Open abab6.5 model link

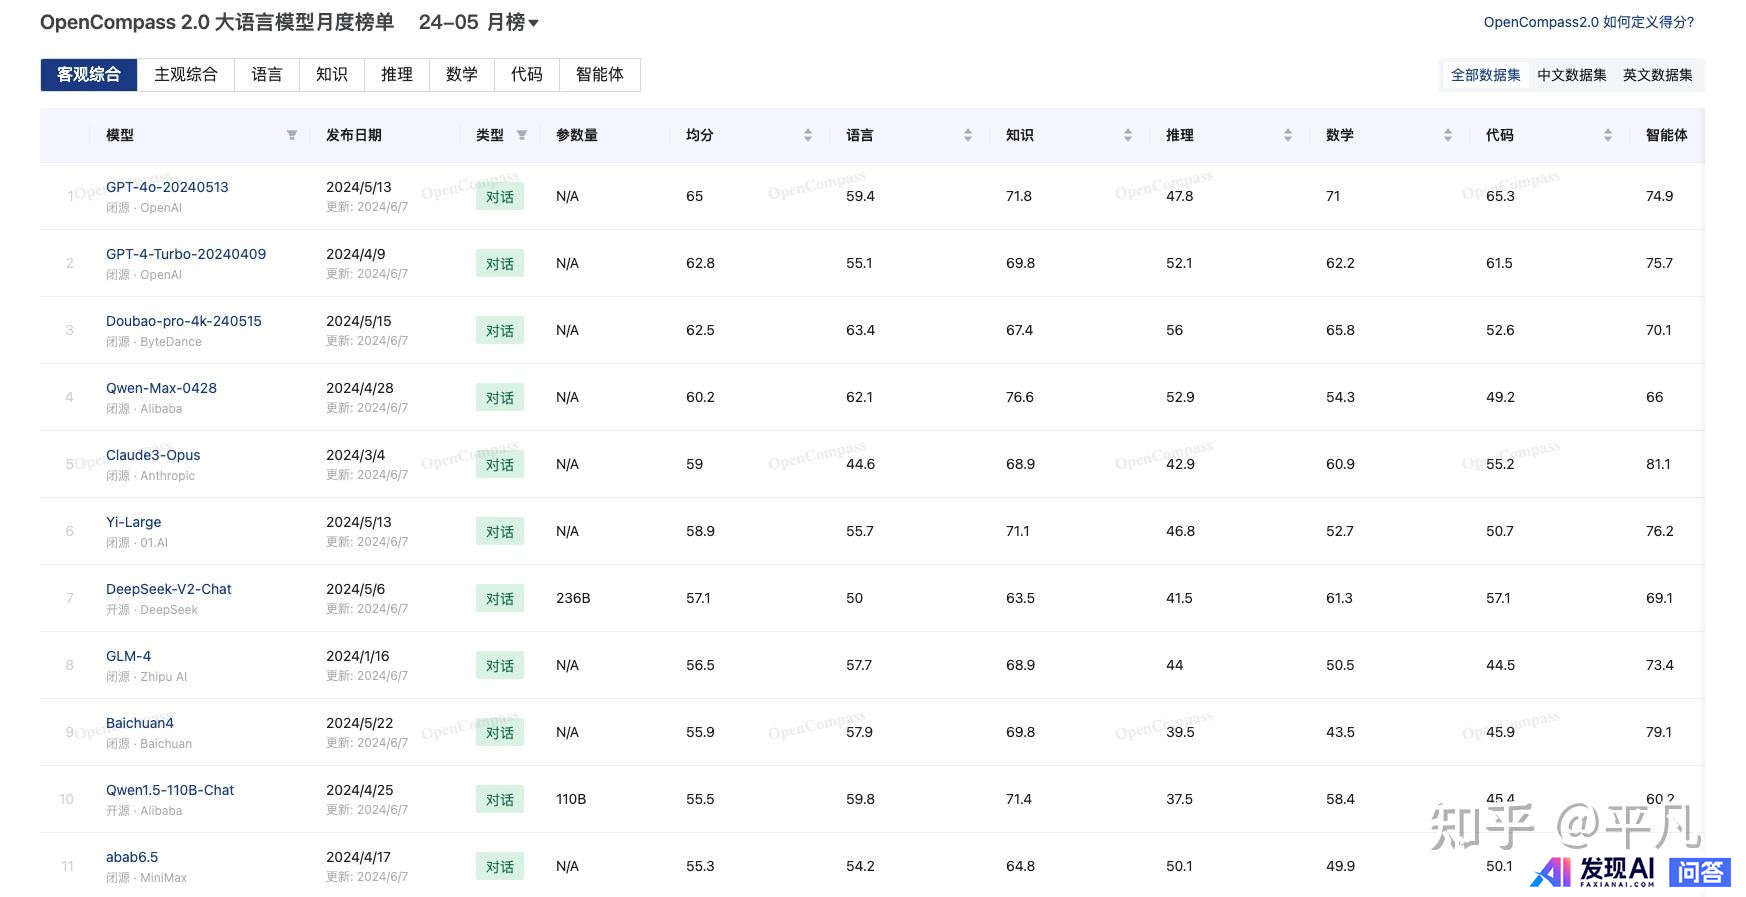(132, 857)
